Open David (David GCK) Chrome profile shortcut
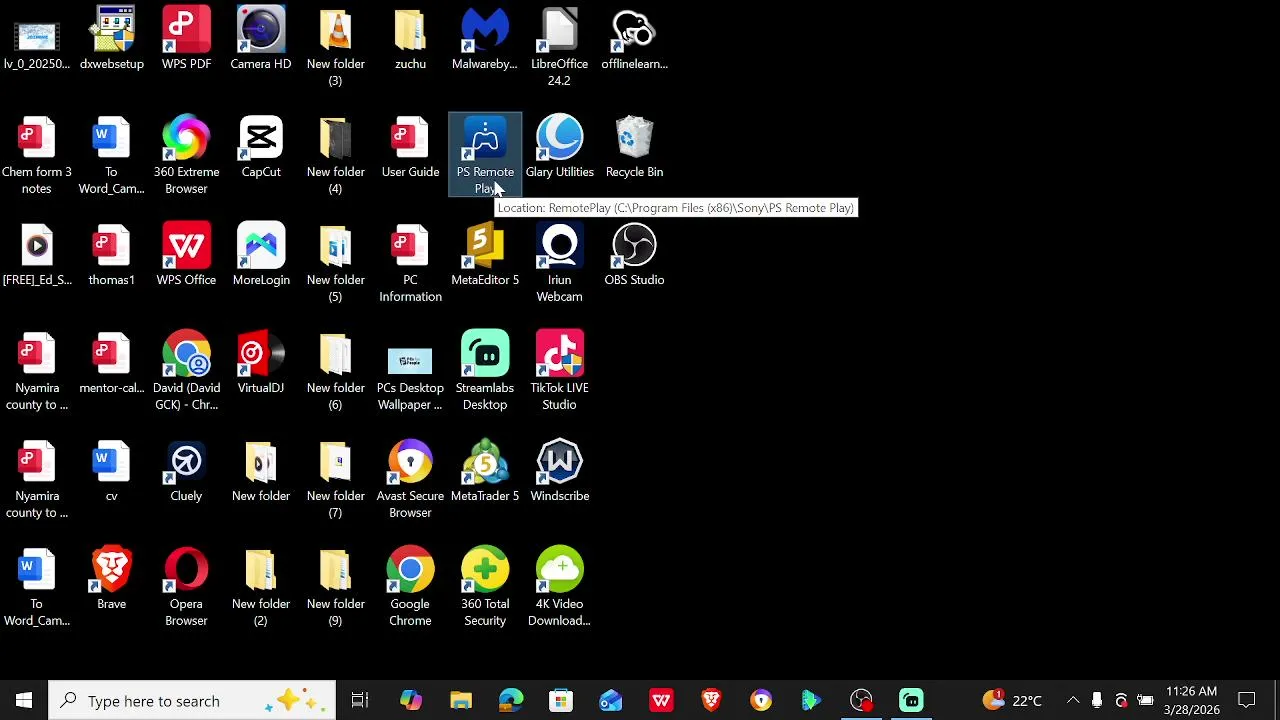This screenshot has height=720, width=1280. 186,371
